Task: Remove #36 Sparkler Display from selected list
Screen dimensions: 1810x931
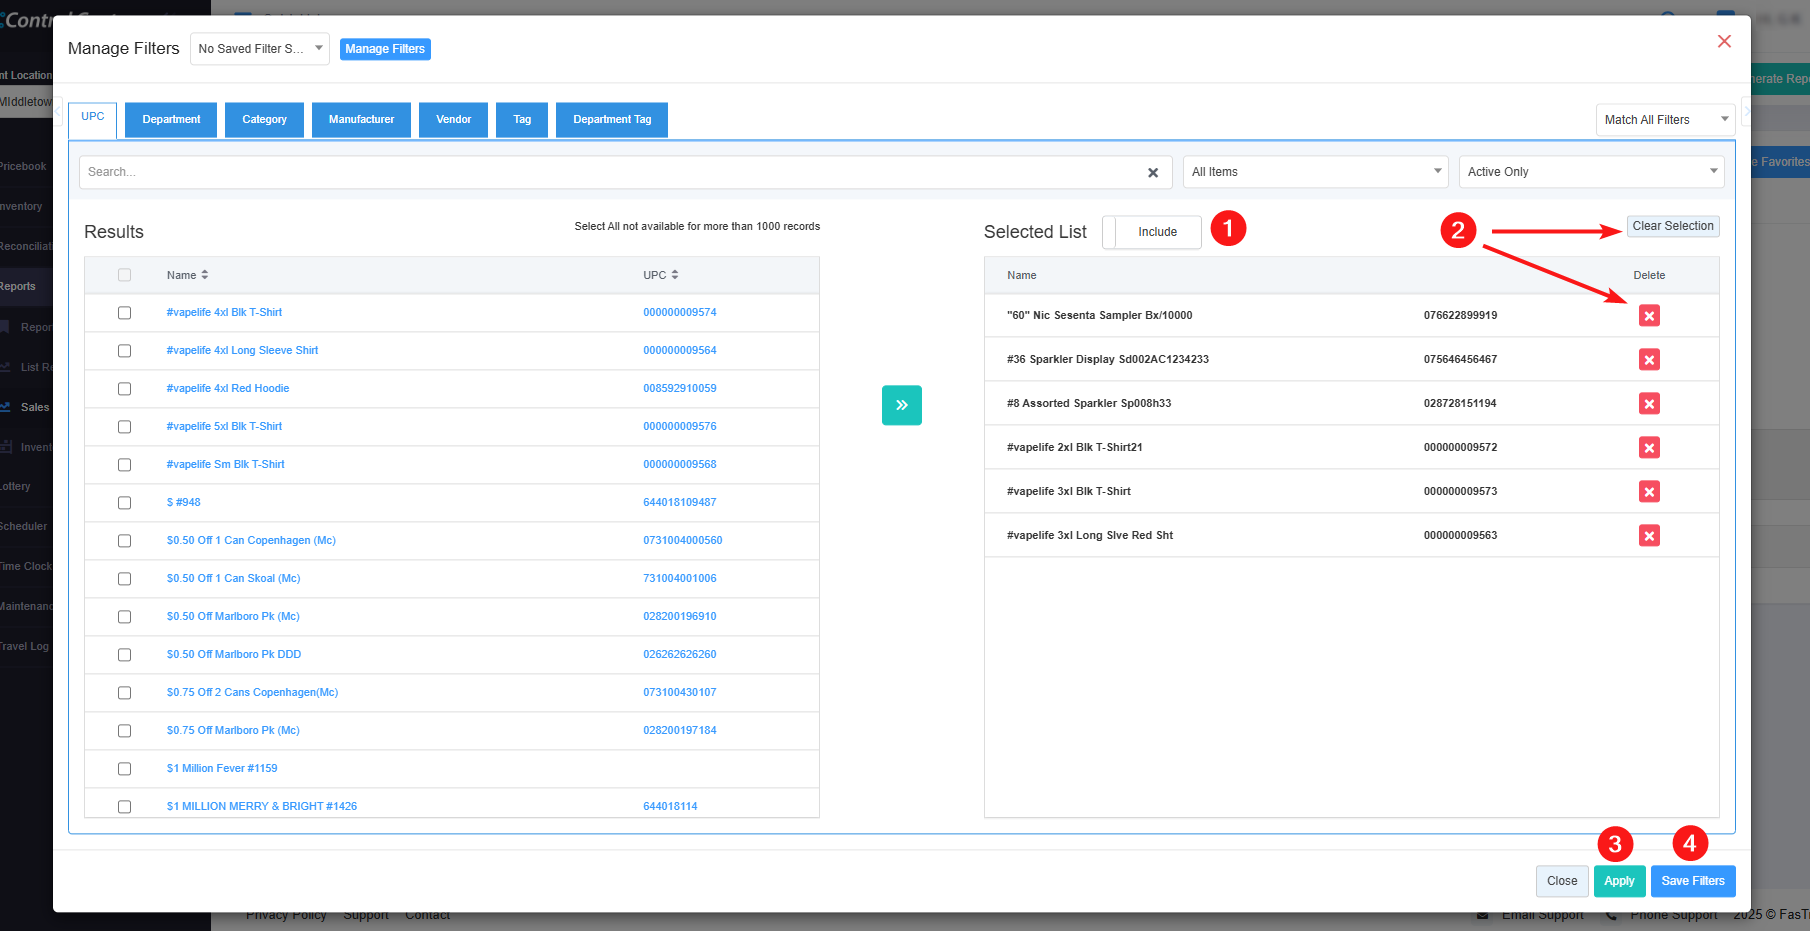Action: (1649, 360)
